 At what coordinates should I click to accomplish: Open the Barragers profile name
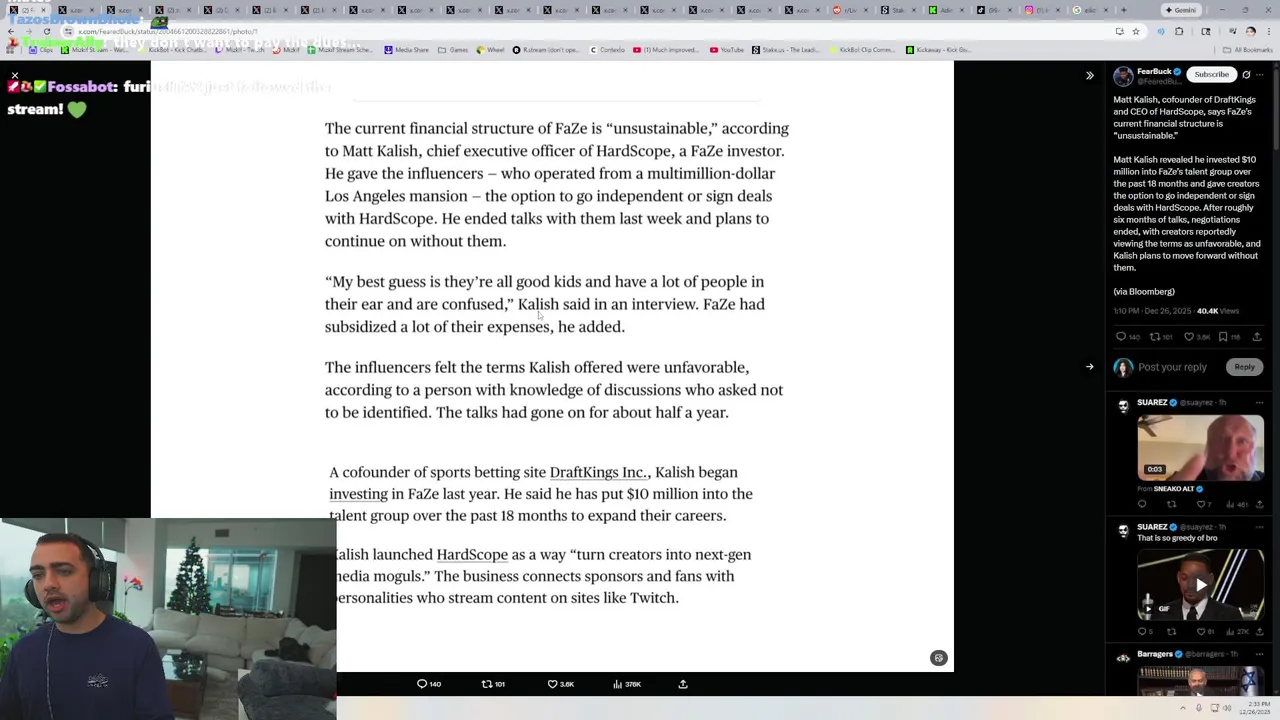pyautogui.click(x=1154, y=654)
